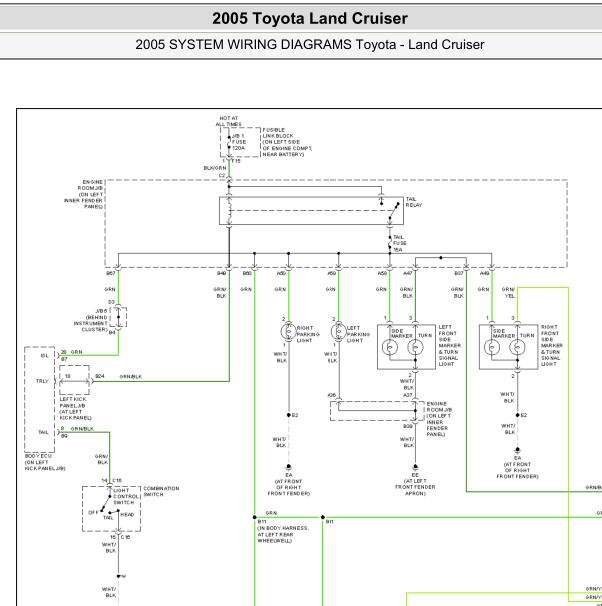The image size is (602, 606).
Task: Click the A37 connector label
Action: coord(408,395)
